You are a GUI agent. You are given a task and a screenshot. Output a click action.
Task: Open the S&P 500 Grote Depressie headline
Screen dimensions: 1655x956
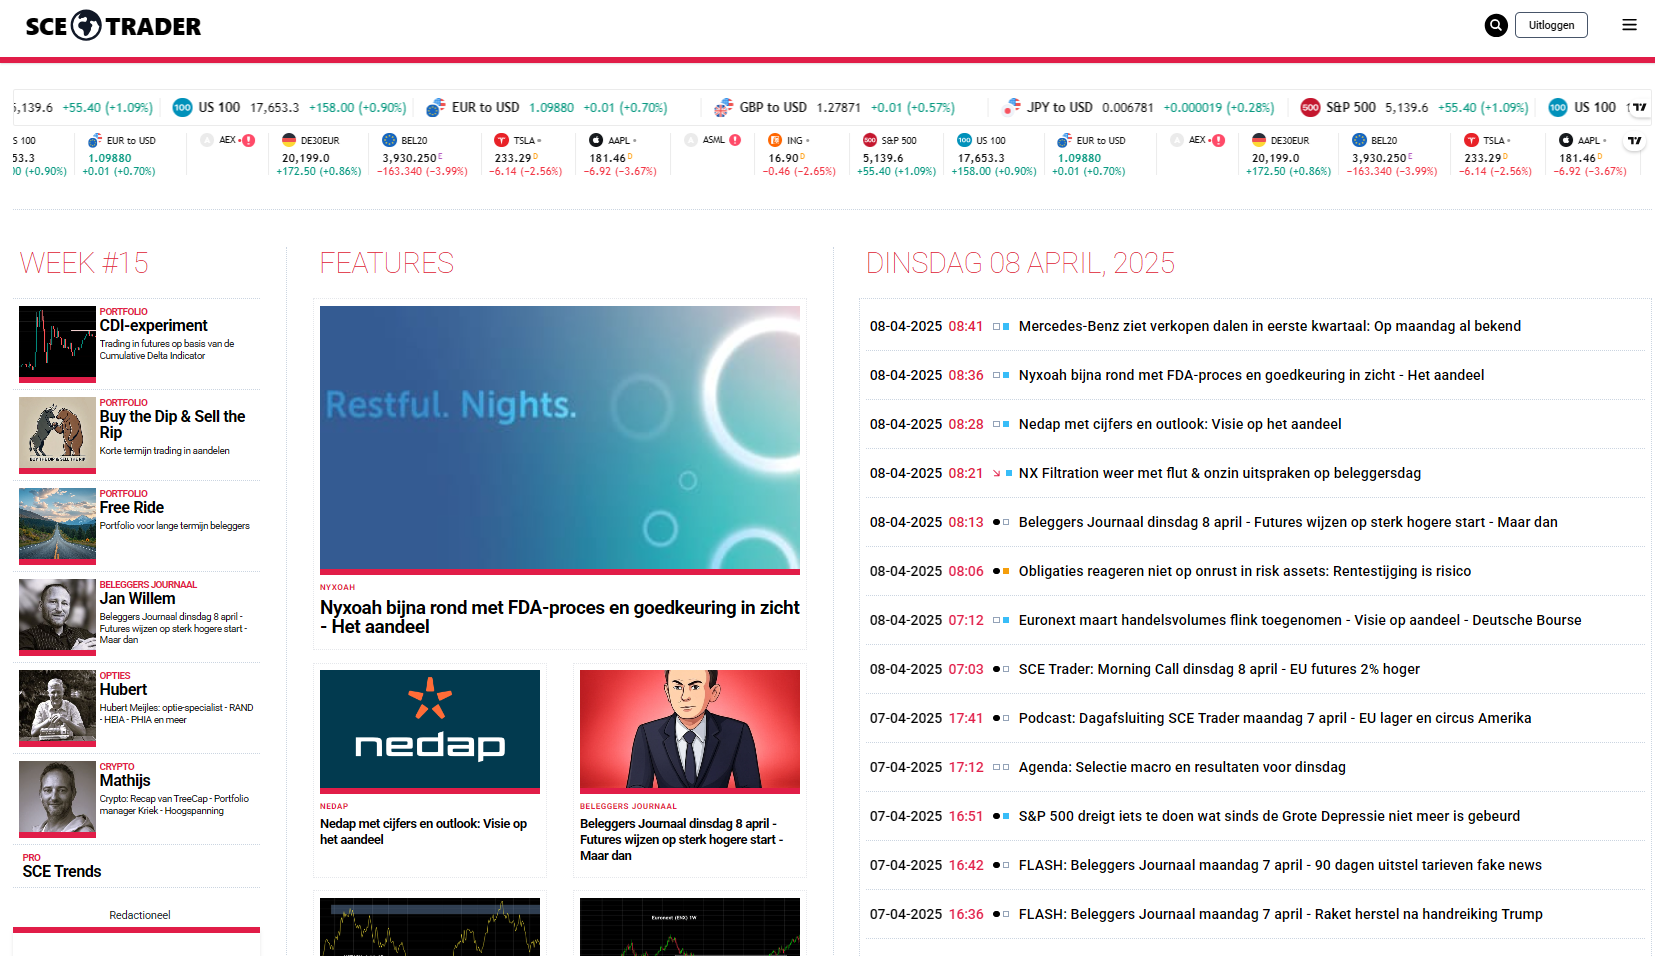tap(1269, 816)
